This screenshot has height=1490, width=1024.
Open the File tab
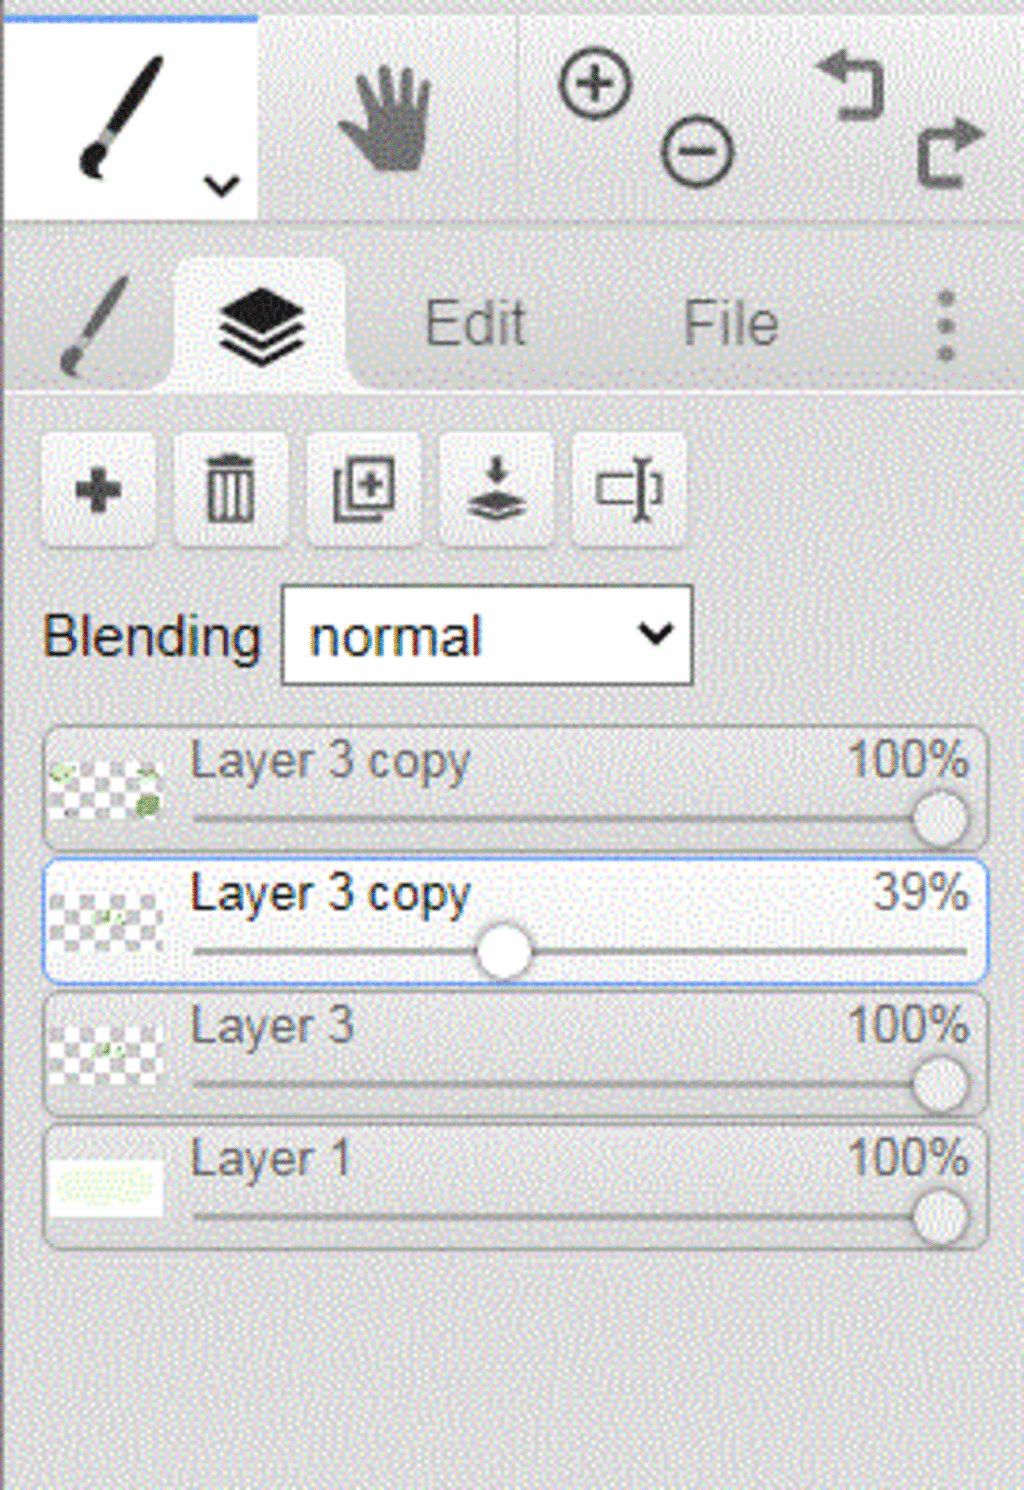(x=731, y=324)
